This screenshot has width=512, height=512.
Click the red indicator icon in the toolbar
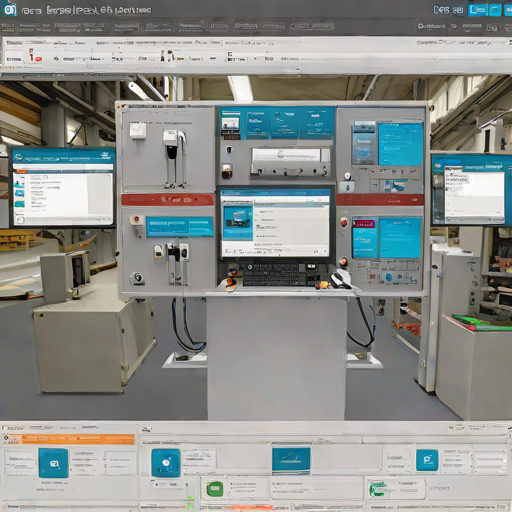pyautogui.click(x=35, y=56)
